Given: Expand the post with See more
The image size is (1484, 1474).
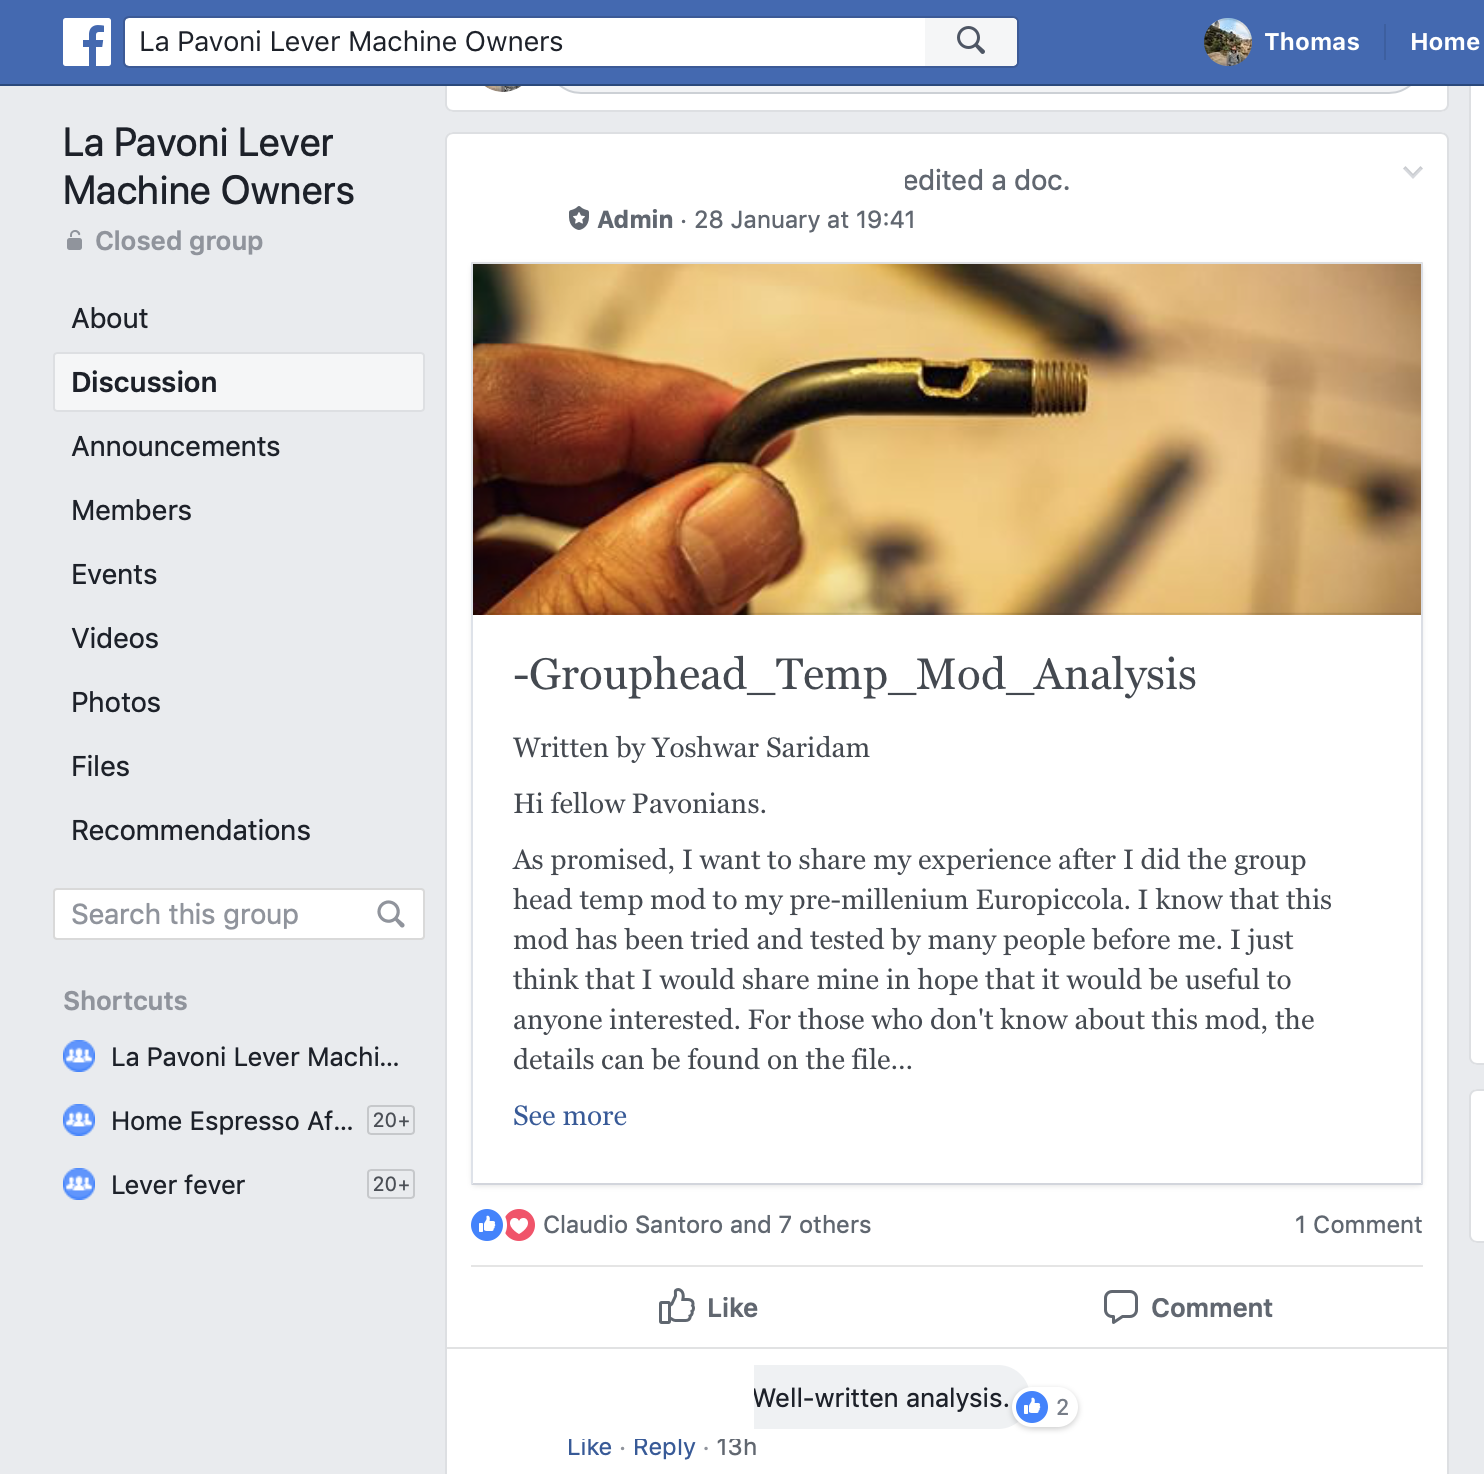Looking at the screenshot, I should point(570,1115).
